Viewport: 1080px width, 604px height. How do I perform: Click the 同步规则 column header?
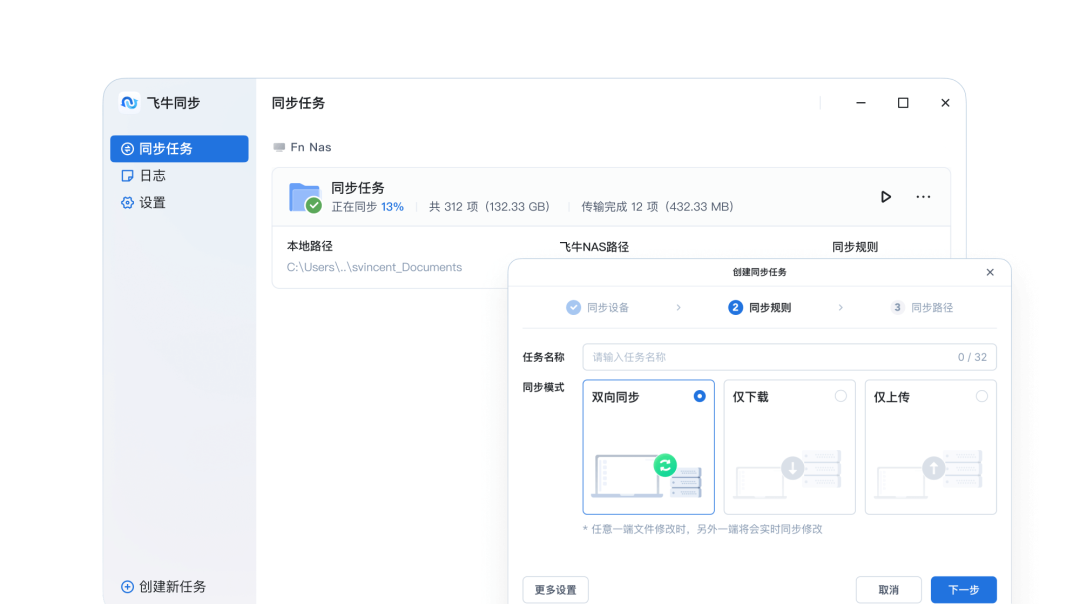click(855, 247)
